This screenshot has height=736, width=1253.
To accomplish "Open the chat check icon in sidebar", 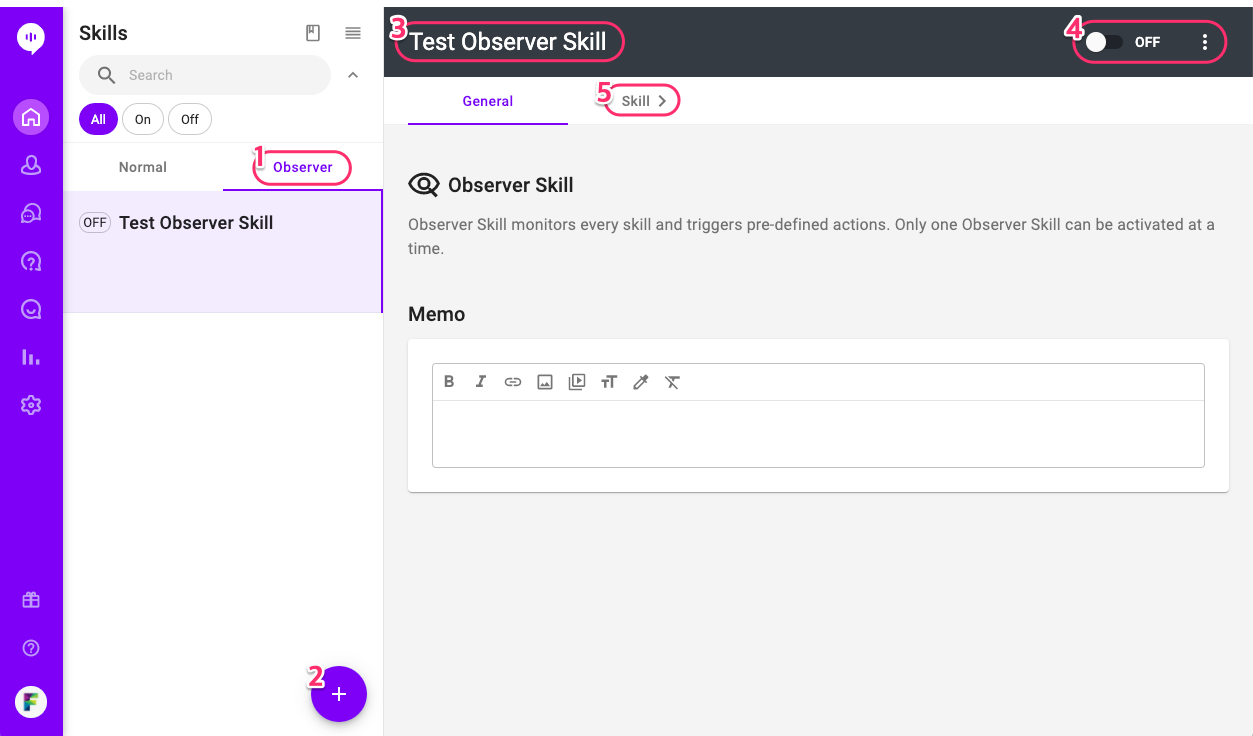I will [31, 309].
